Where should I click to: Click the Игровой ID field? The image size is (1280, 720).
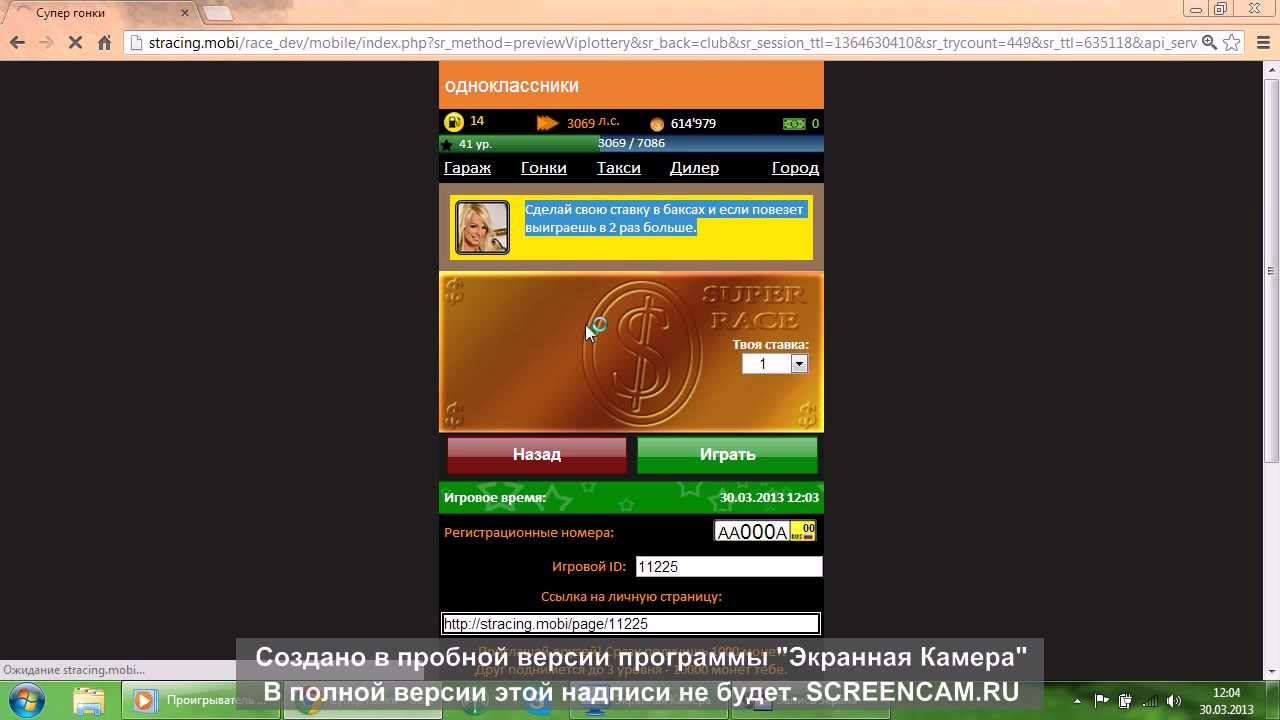pyautogui.click(x=729, y=567)
